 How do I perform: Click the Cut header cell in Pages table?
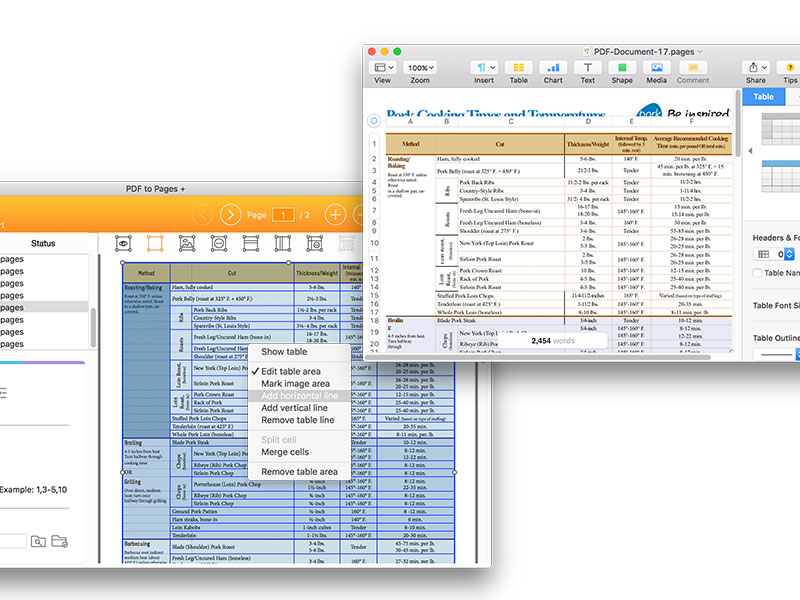coord(500,144)
